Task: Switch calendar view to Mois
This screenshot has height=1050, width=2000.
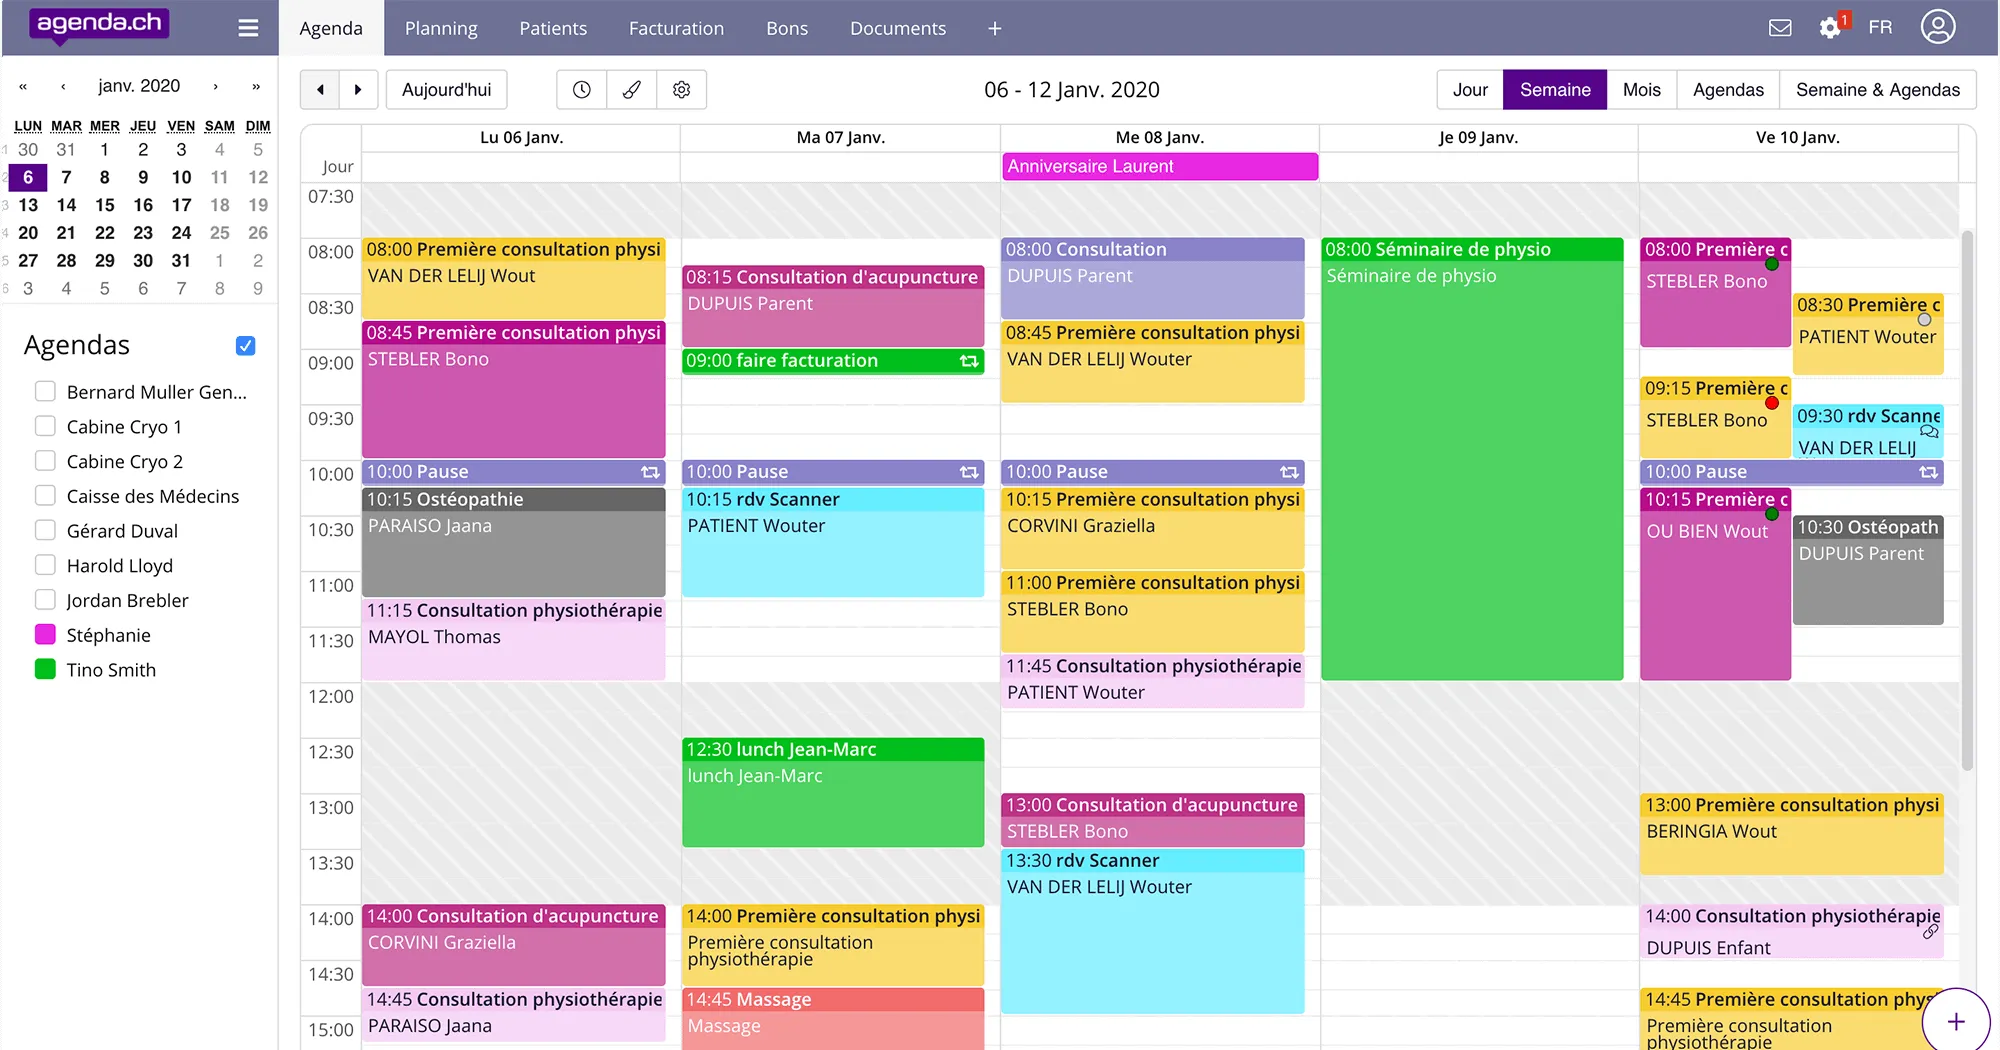Action: [1641, 89]
